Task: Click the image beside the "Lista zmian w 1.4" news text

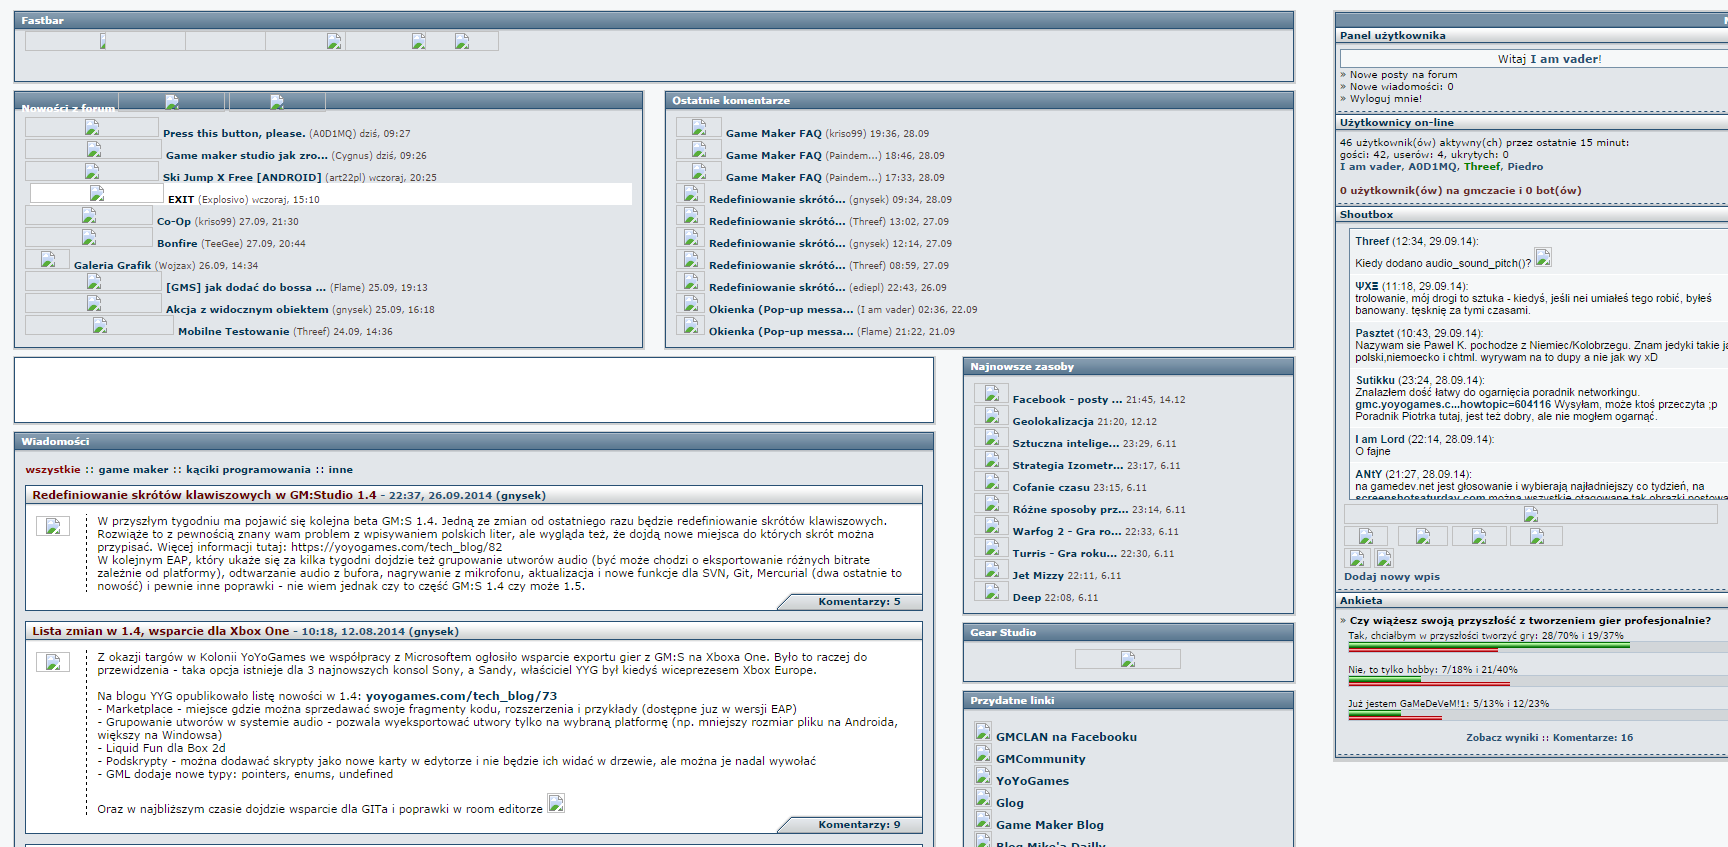Action: click(x=53, y=662)
